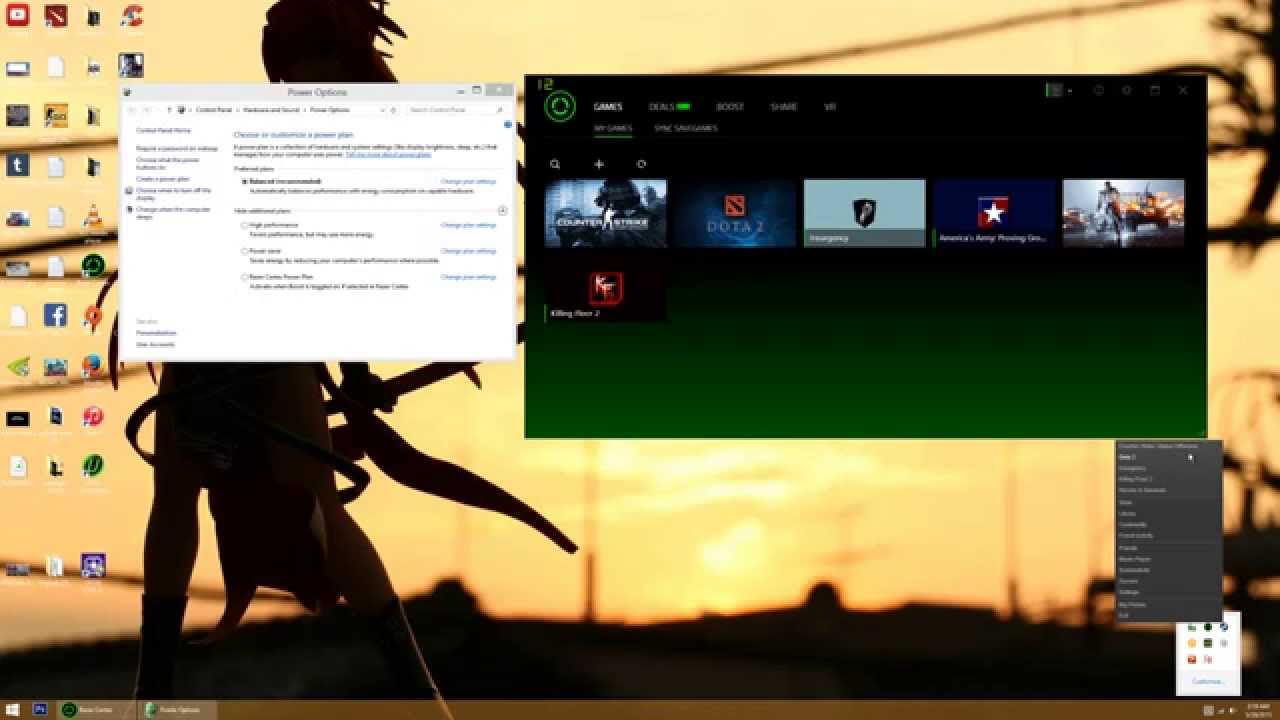The image size is (1280, 720).
Task: Select the Power saver plan radio button
Action: 244,251
